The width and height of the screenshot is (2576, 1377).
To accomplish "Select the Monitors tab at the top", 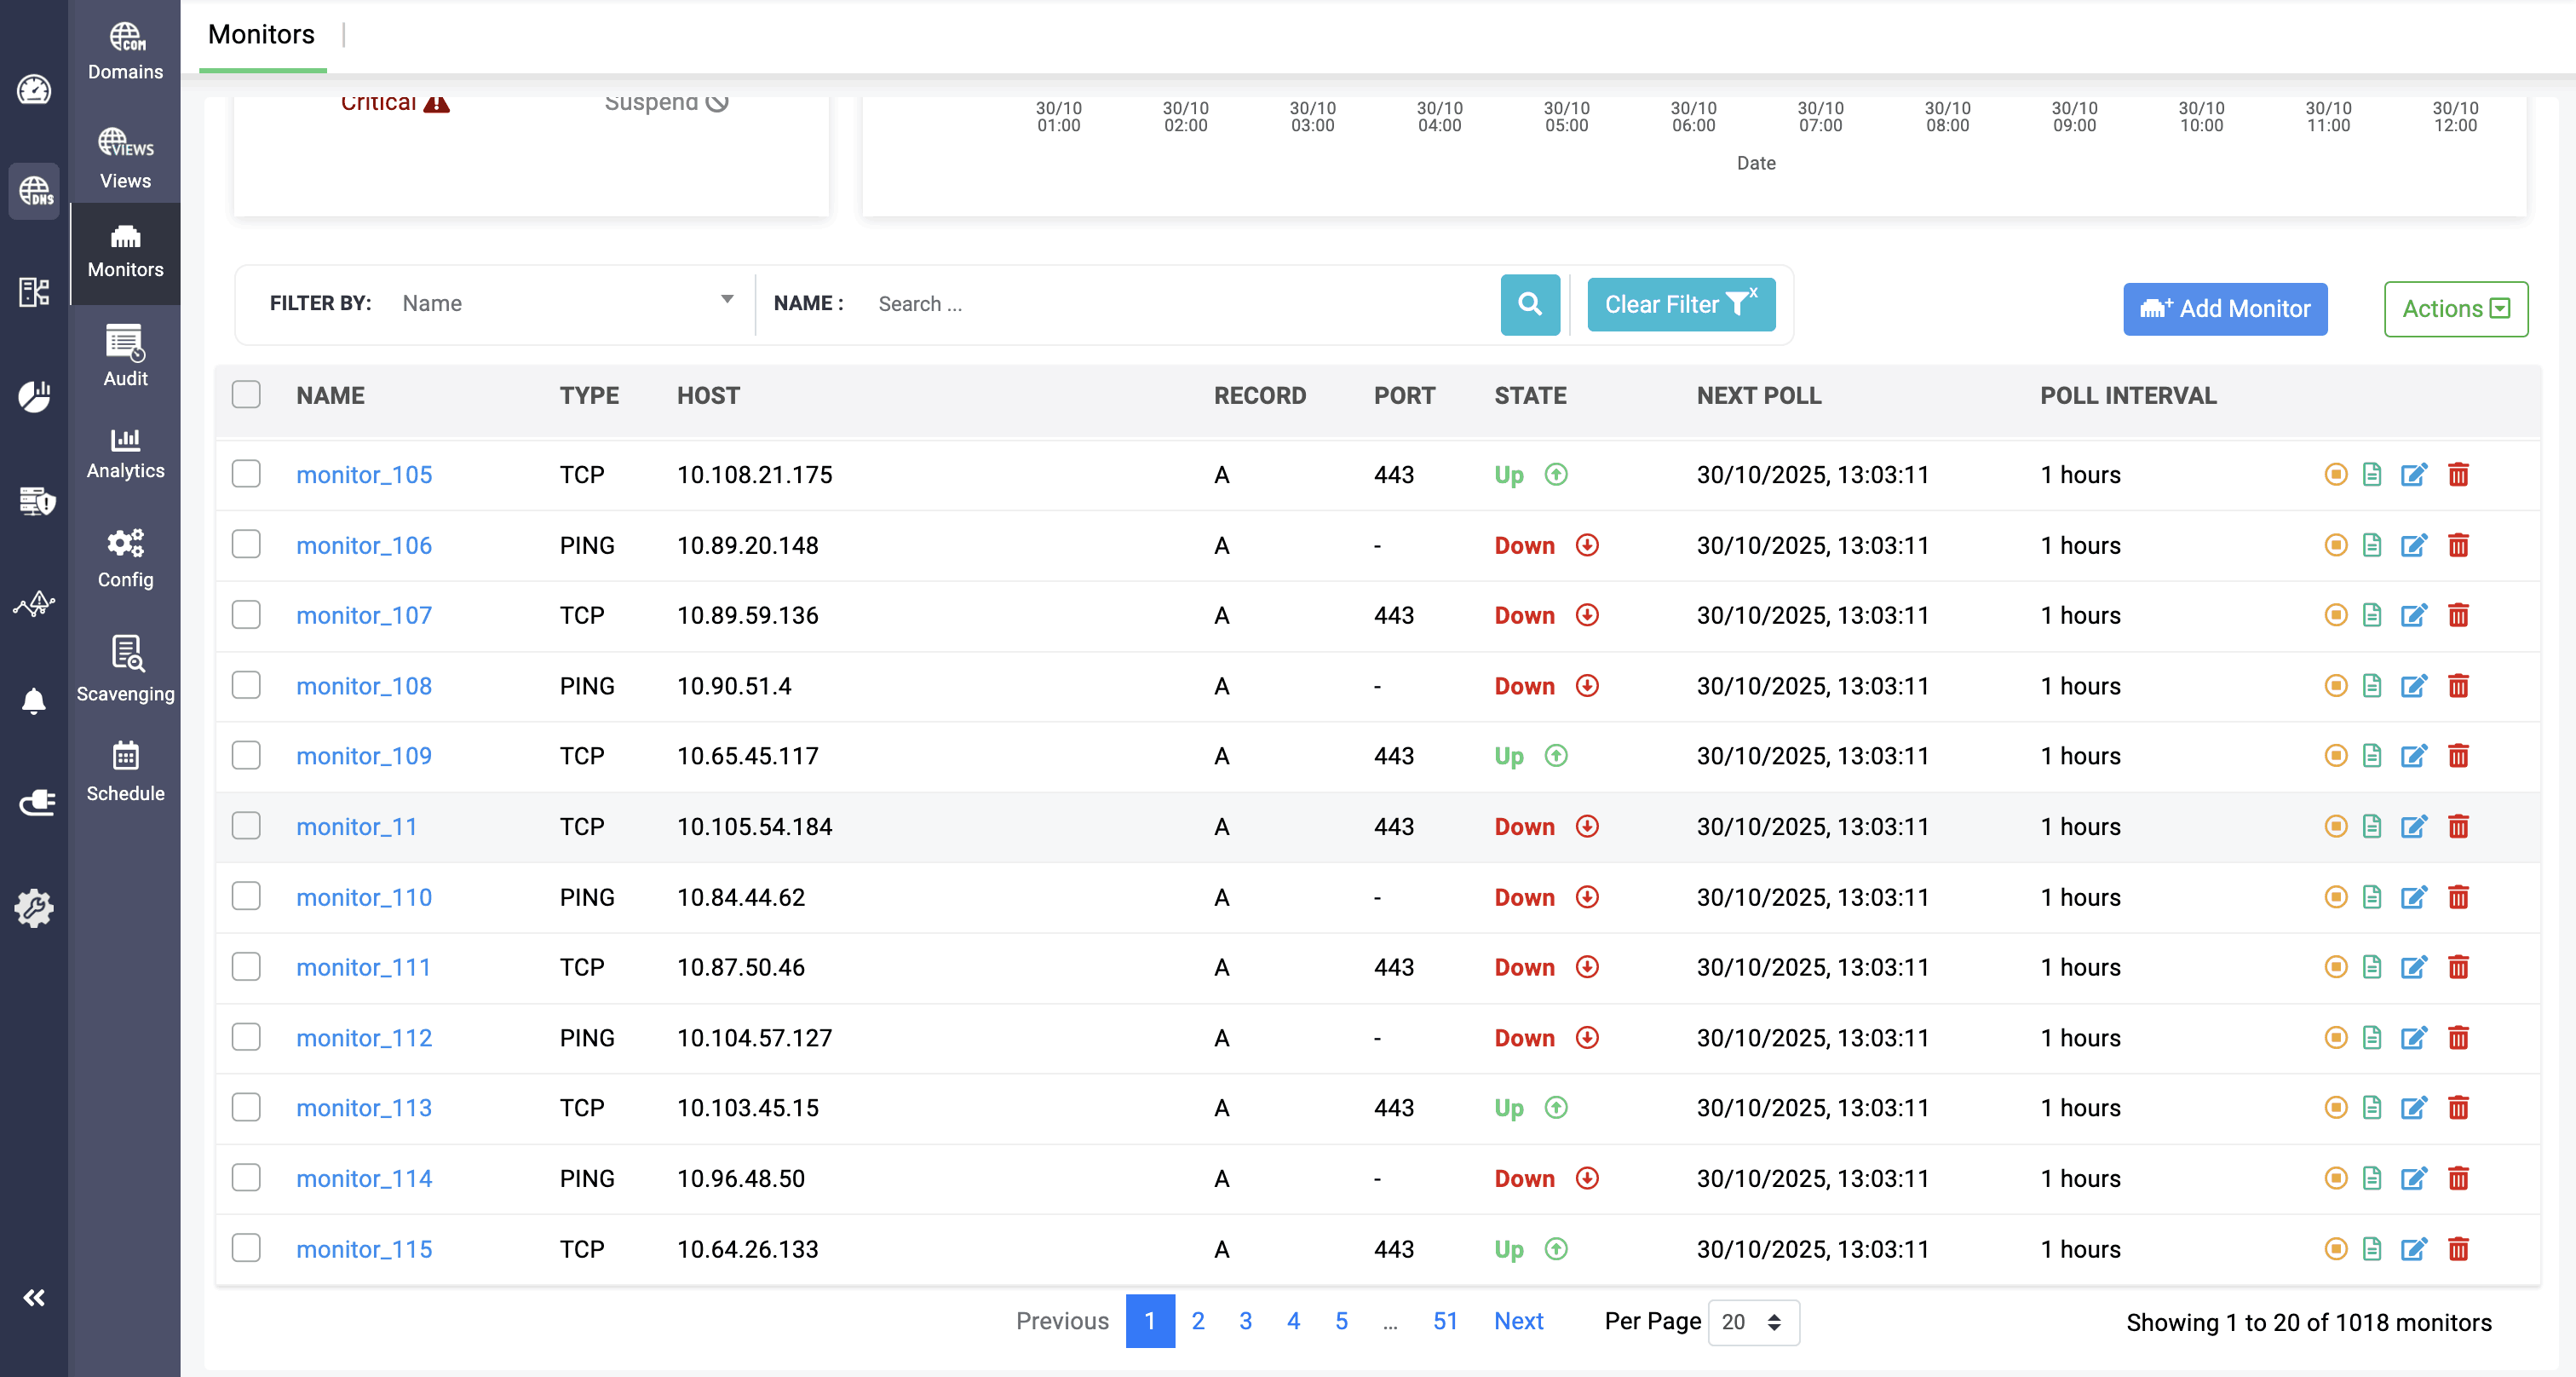I will [x=261, y=35].
